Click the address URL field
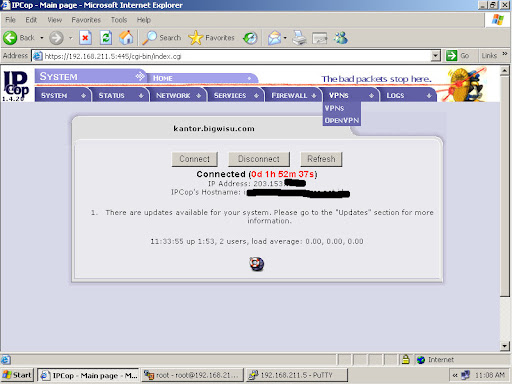The height and width of the screenshot is (384, 512). pyautogui.click(x=237, y=56)
